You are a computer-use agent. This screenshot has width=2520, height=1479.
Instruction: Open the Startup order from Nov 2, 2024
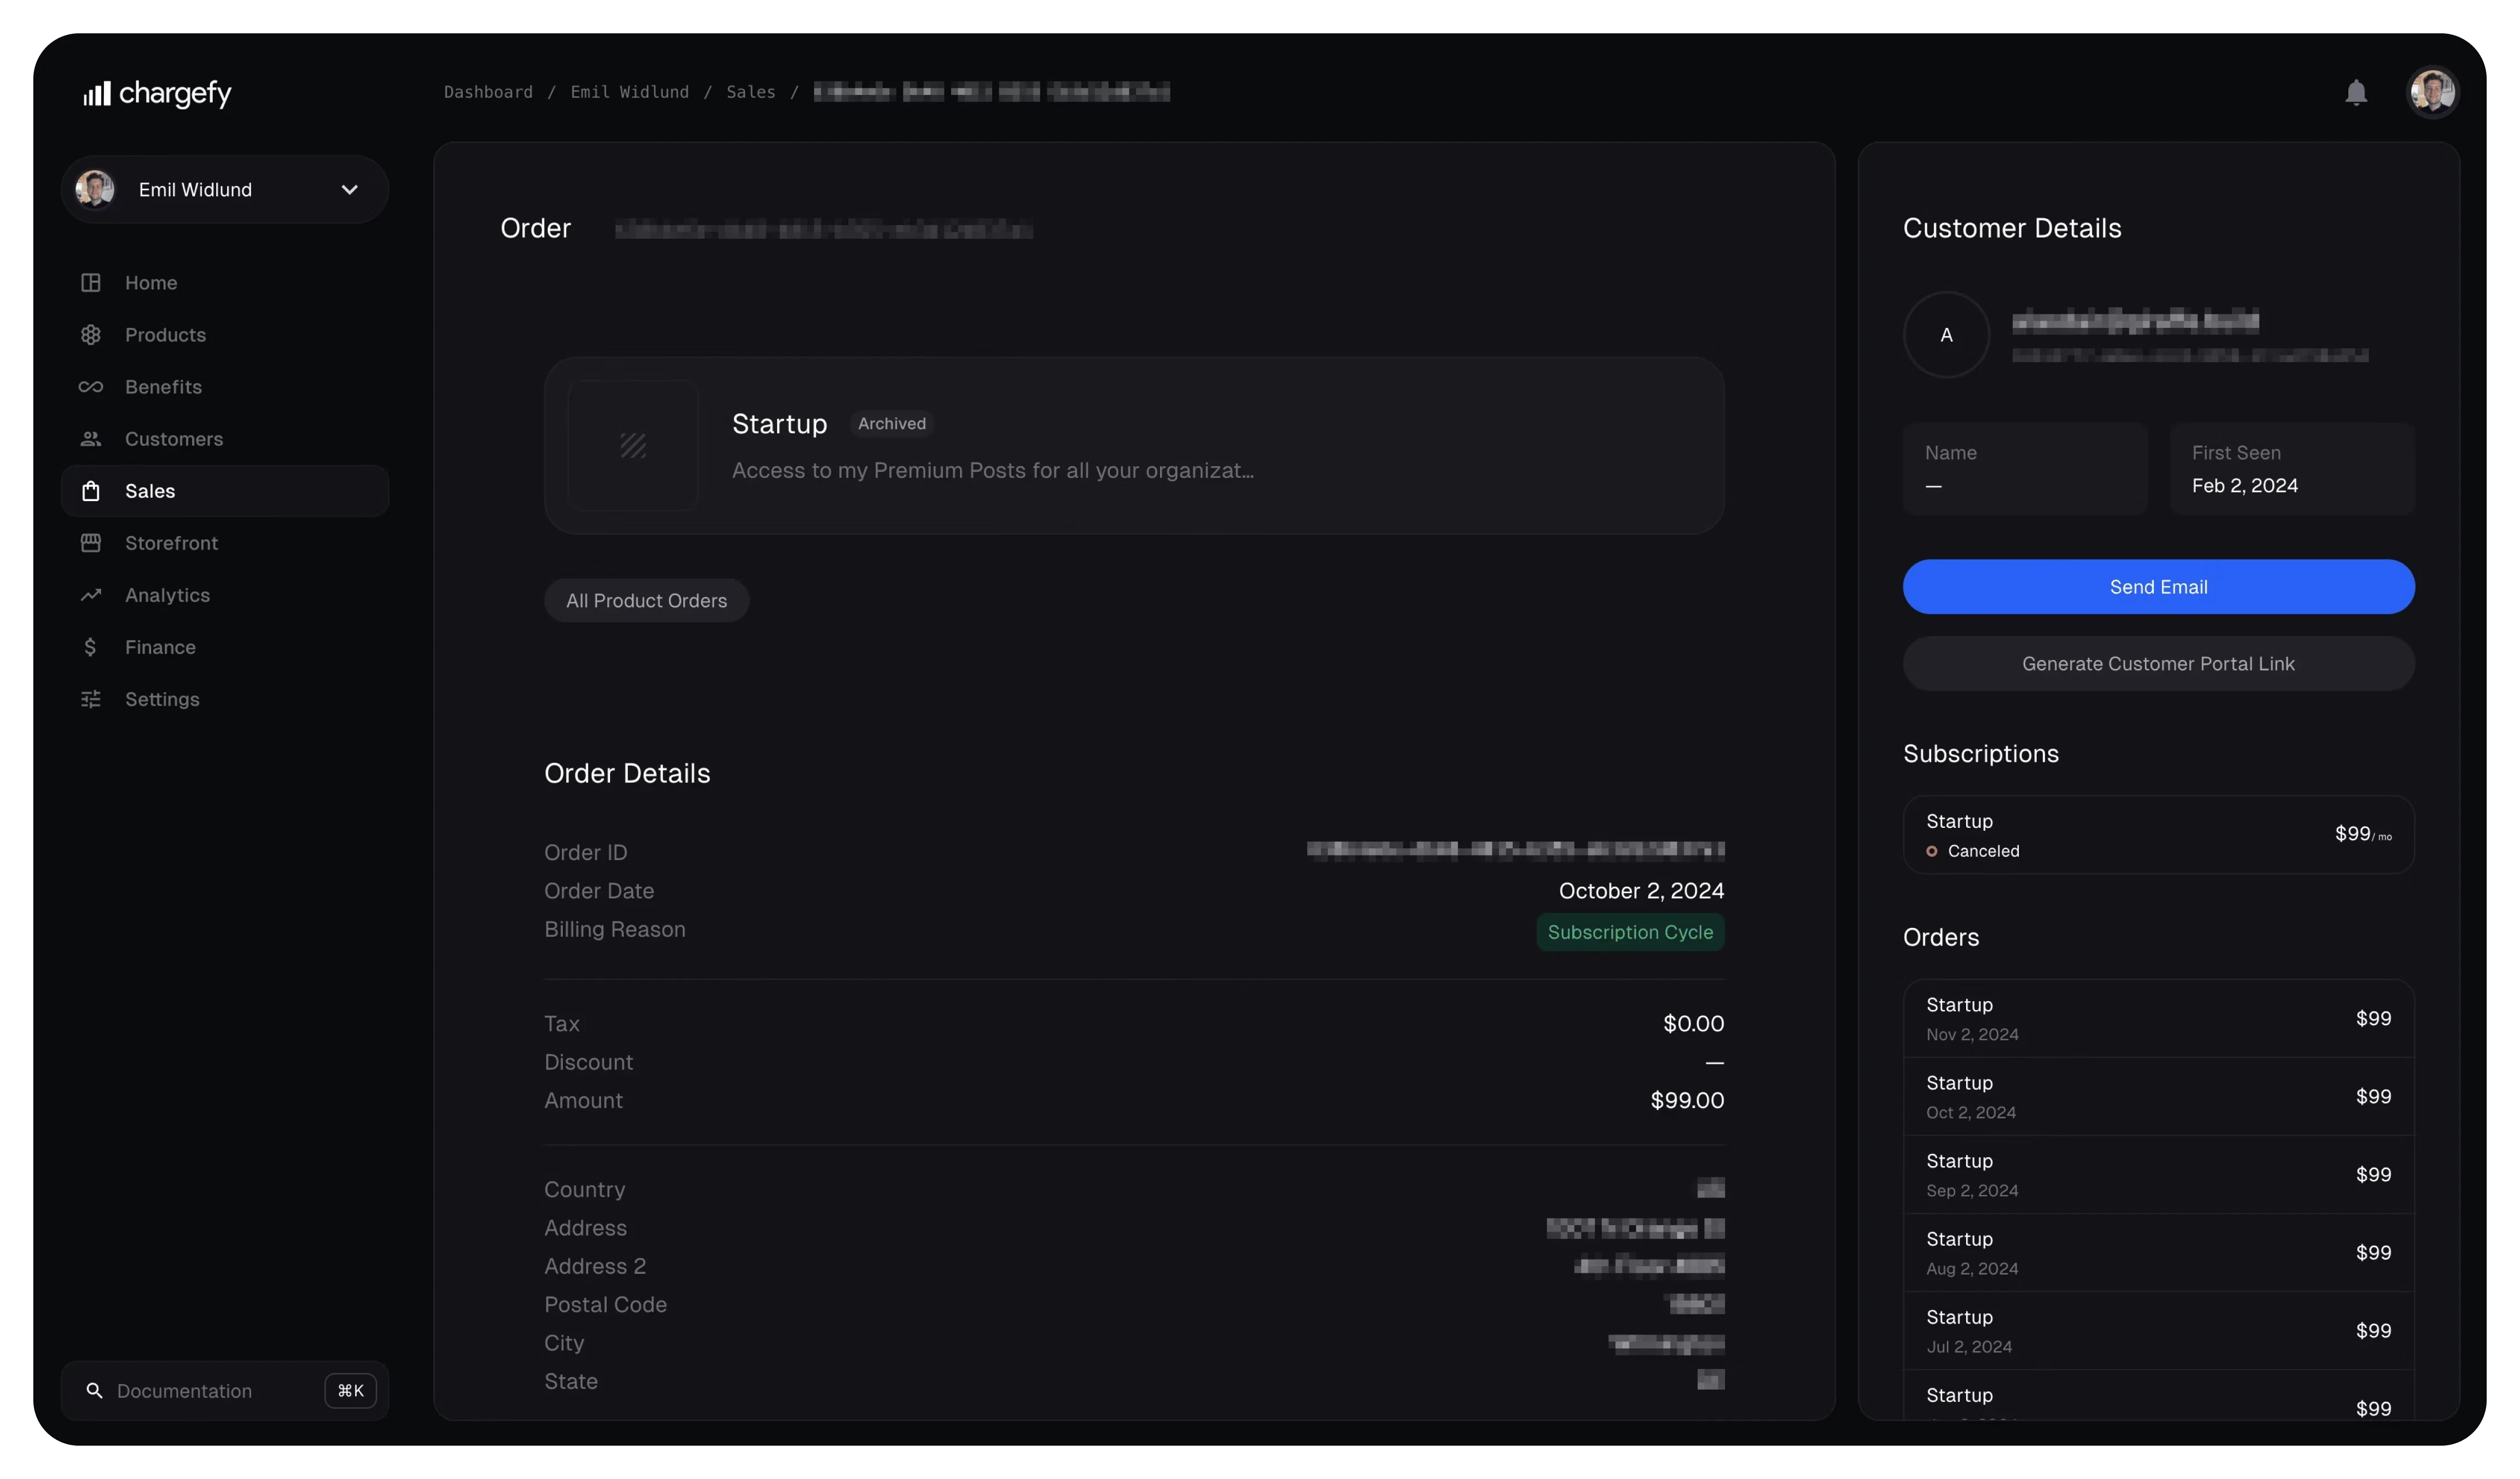point(2157,1019)
